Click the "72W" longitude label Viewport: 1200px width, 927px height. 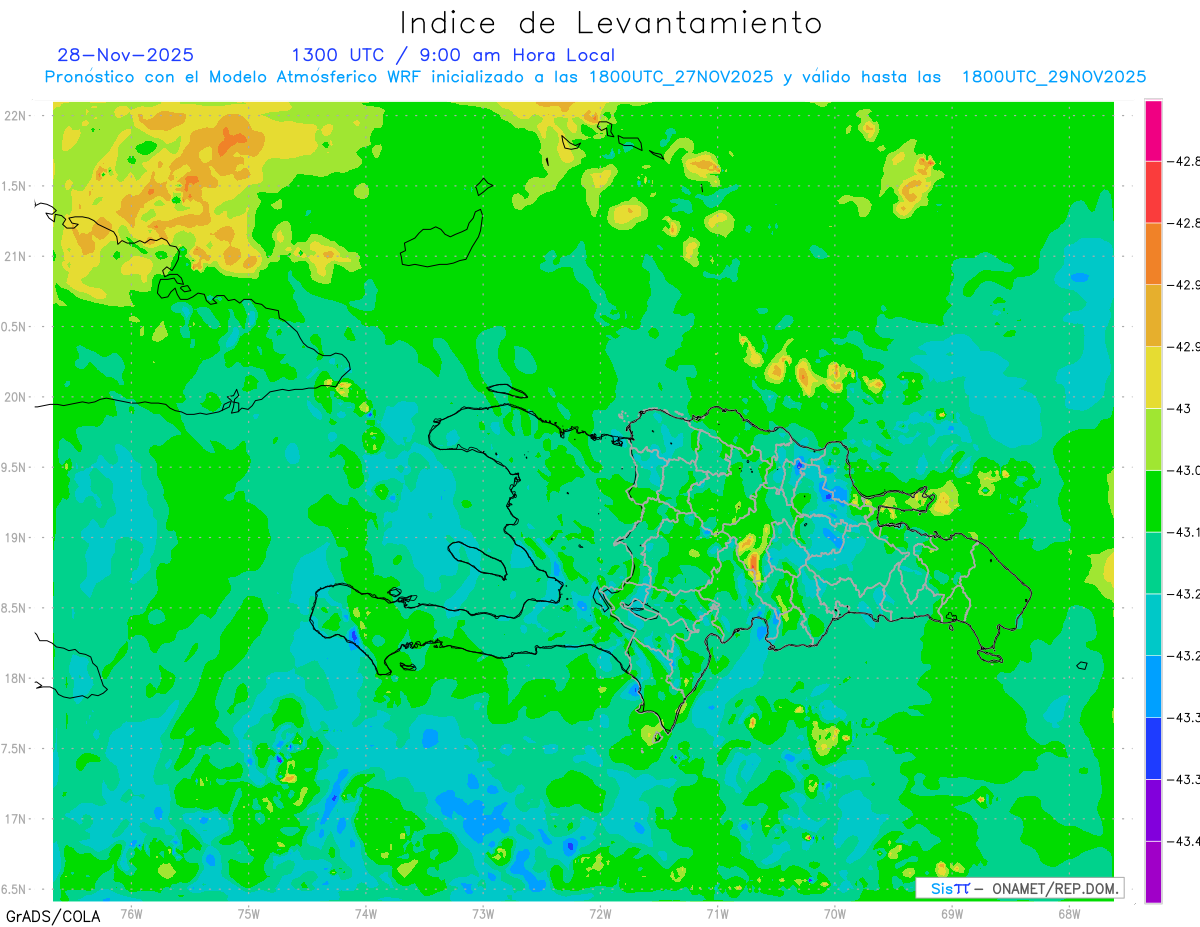(x=600, y=913)
